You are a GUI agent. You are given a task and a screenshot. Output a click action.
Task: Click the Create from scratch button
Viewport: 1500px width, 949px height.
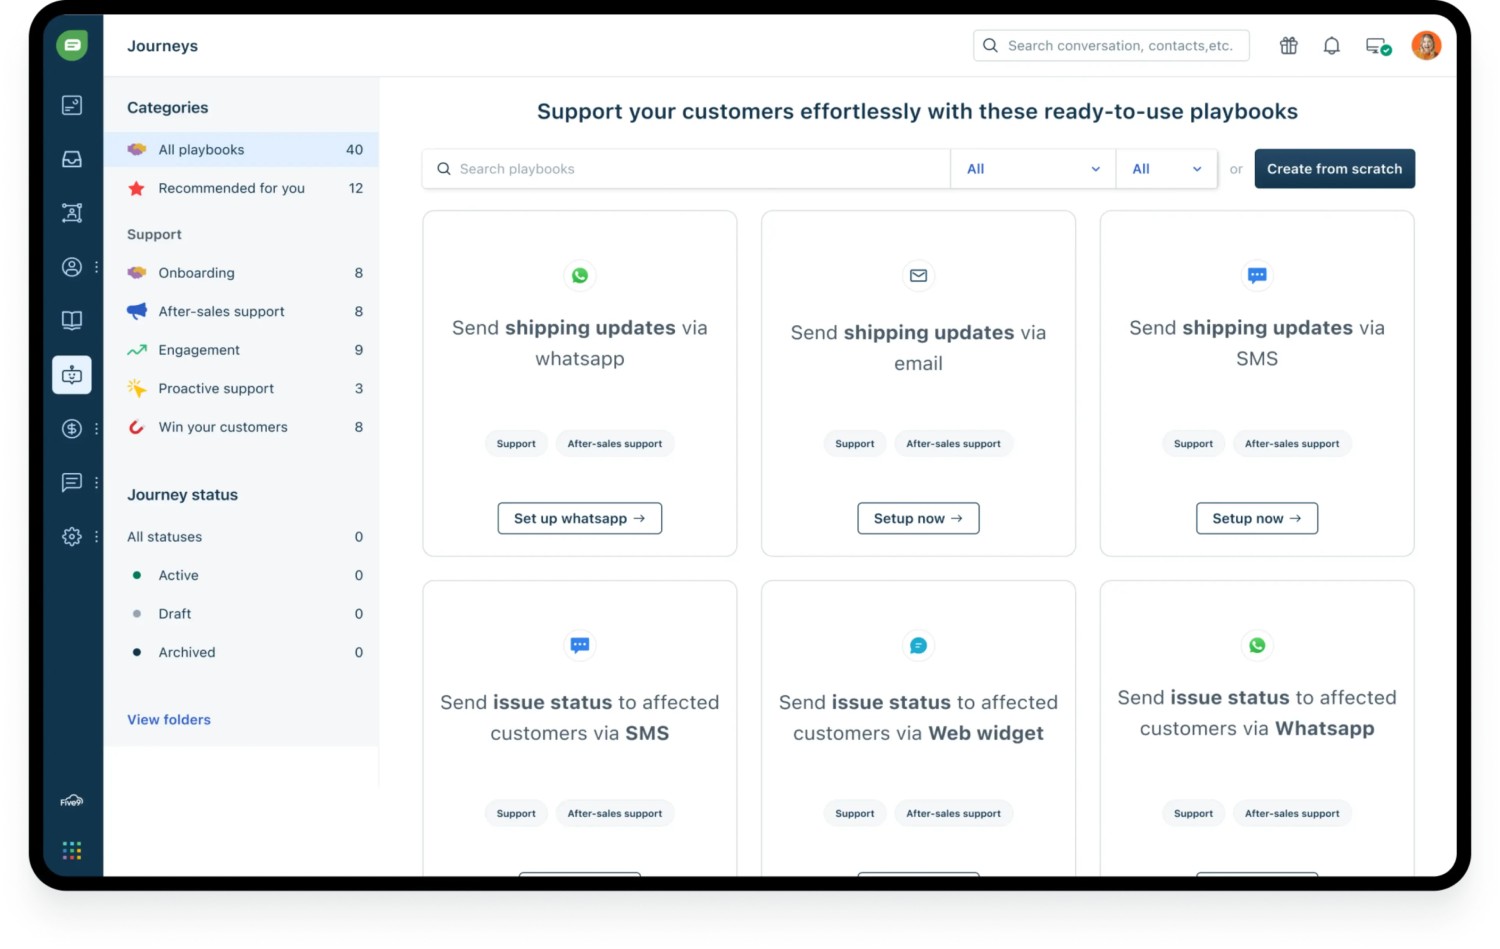coord(1334,169)
